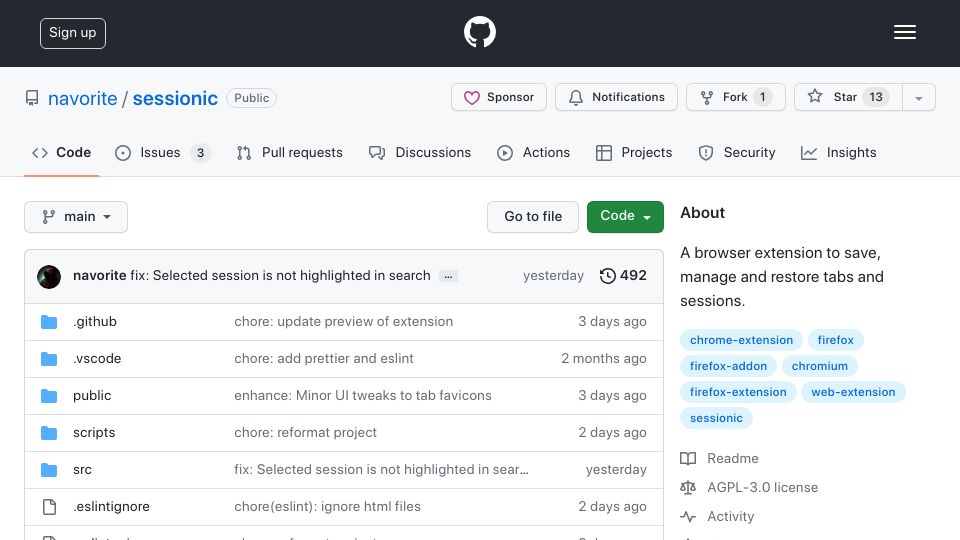Open the Projects tab

tap(634, 152)
